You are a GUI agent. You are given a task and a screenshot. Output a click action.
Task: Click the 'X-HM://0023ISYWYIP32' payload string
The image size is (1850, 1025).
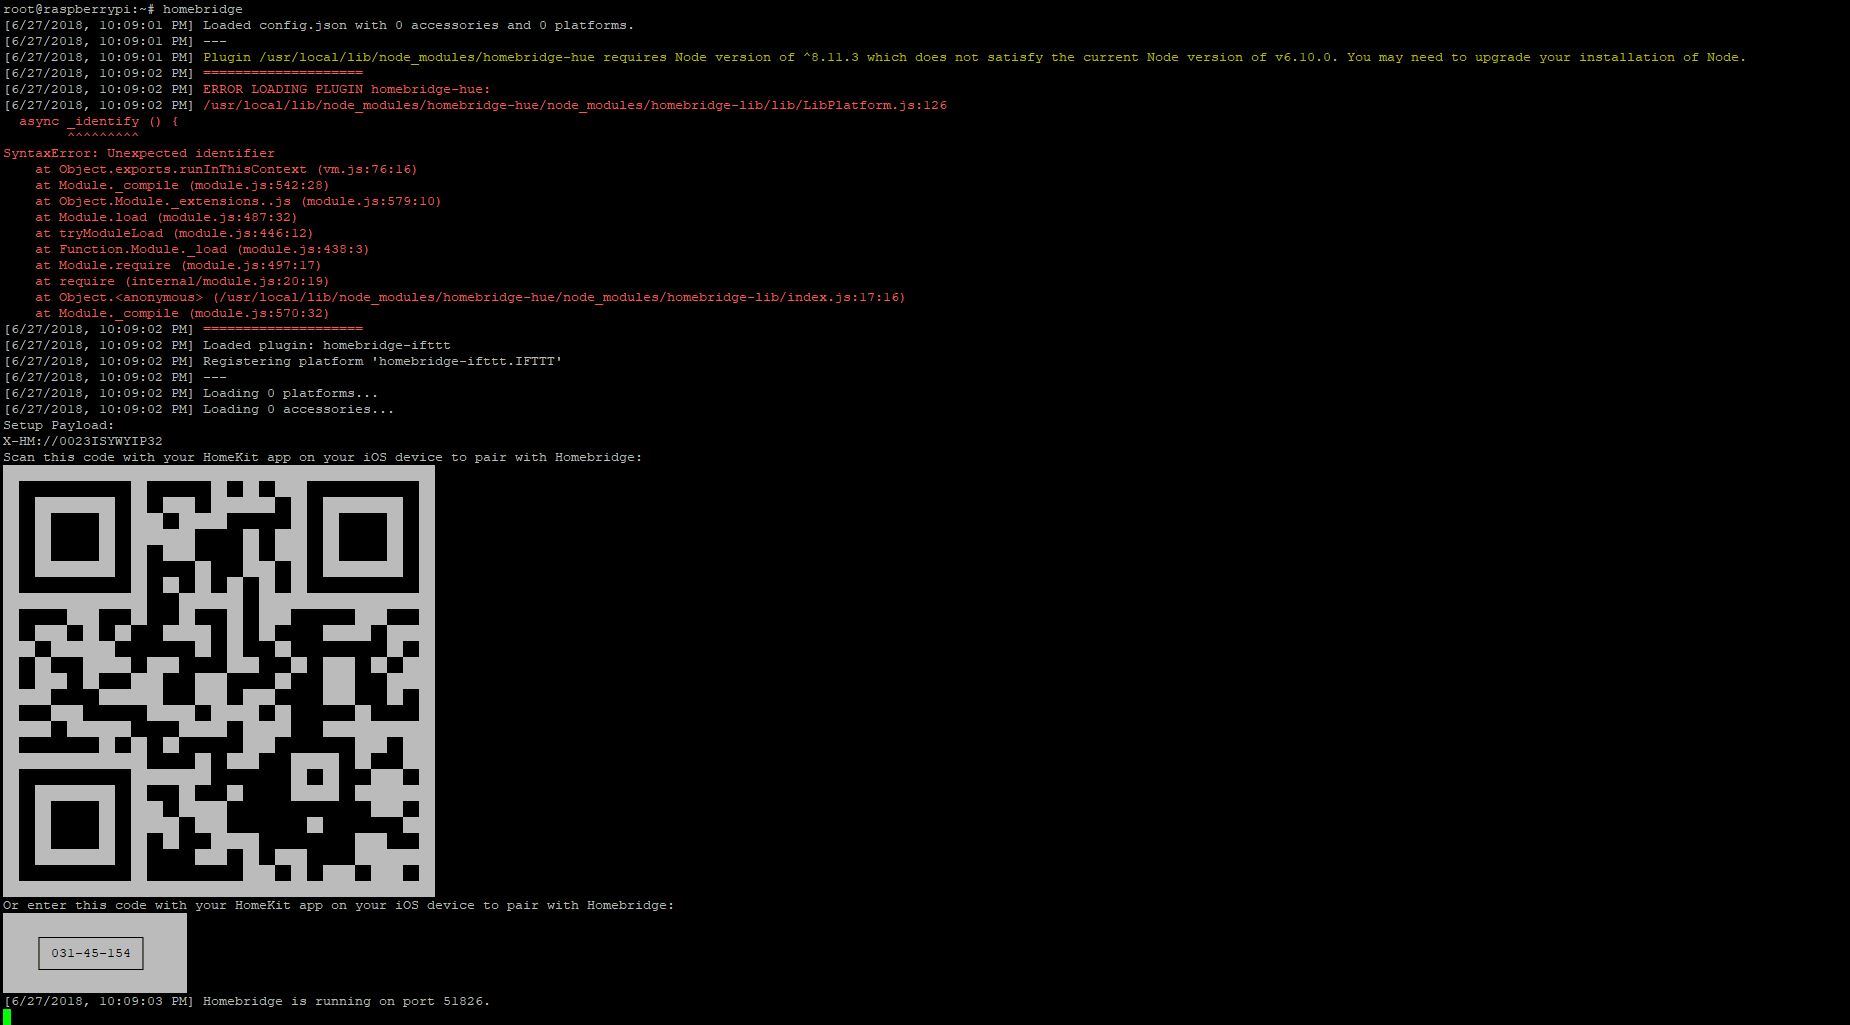tap(83, 441)
